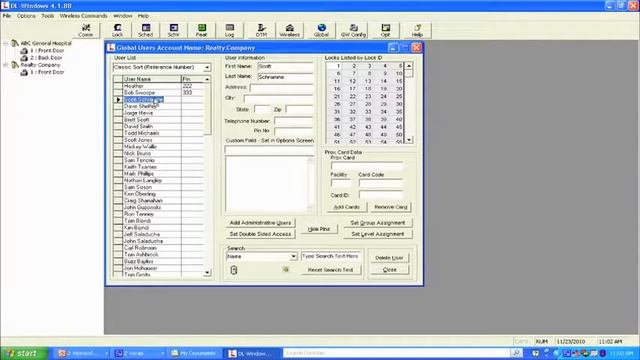Select ABC General Hospital account in tree
The width and height of the screenshot is (640, 360).
pyautogui.click(x=46, y=43)
